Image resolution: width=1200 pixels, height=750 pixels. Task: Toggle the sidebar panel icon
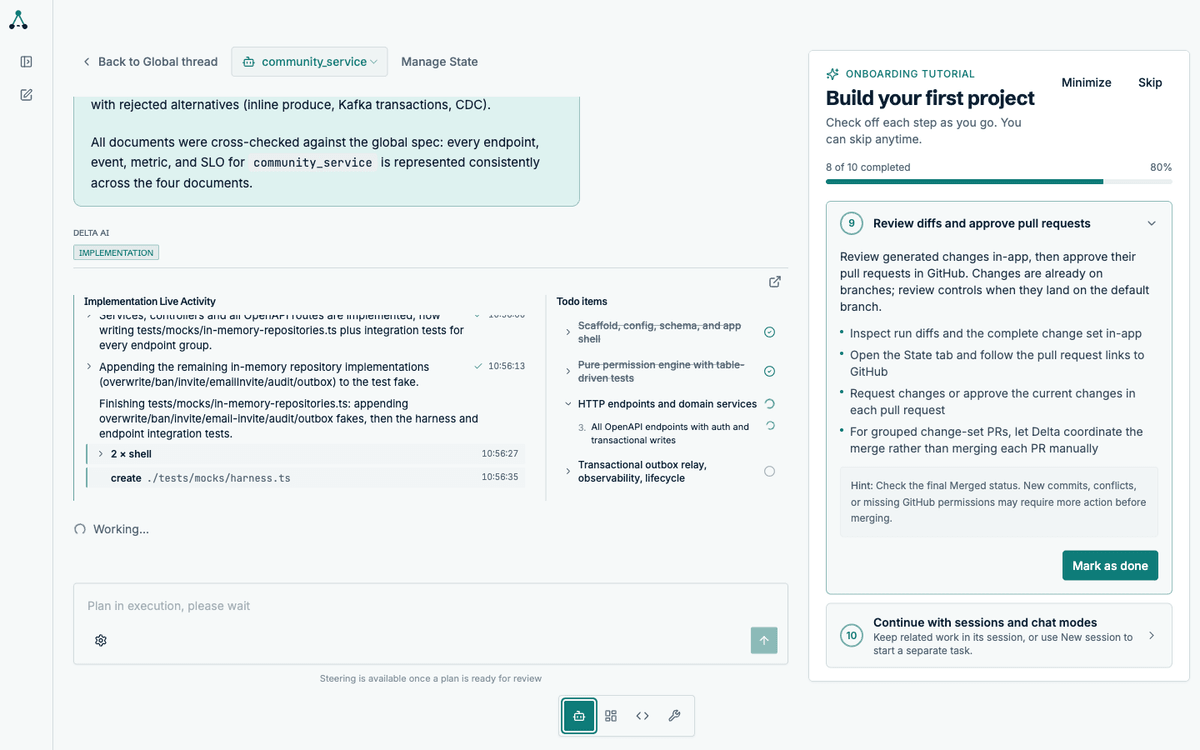tap(26, 62)
